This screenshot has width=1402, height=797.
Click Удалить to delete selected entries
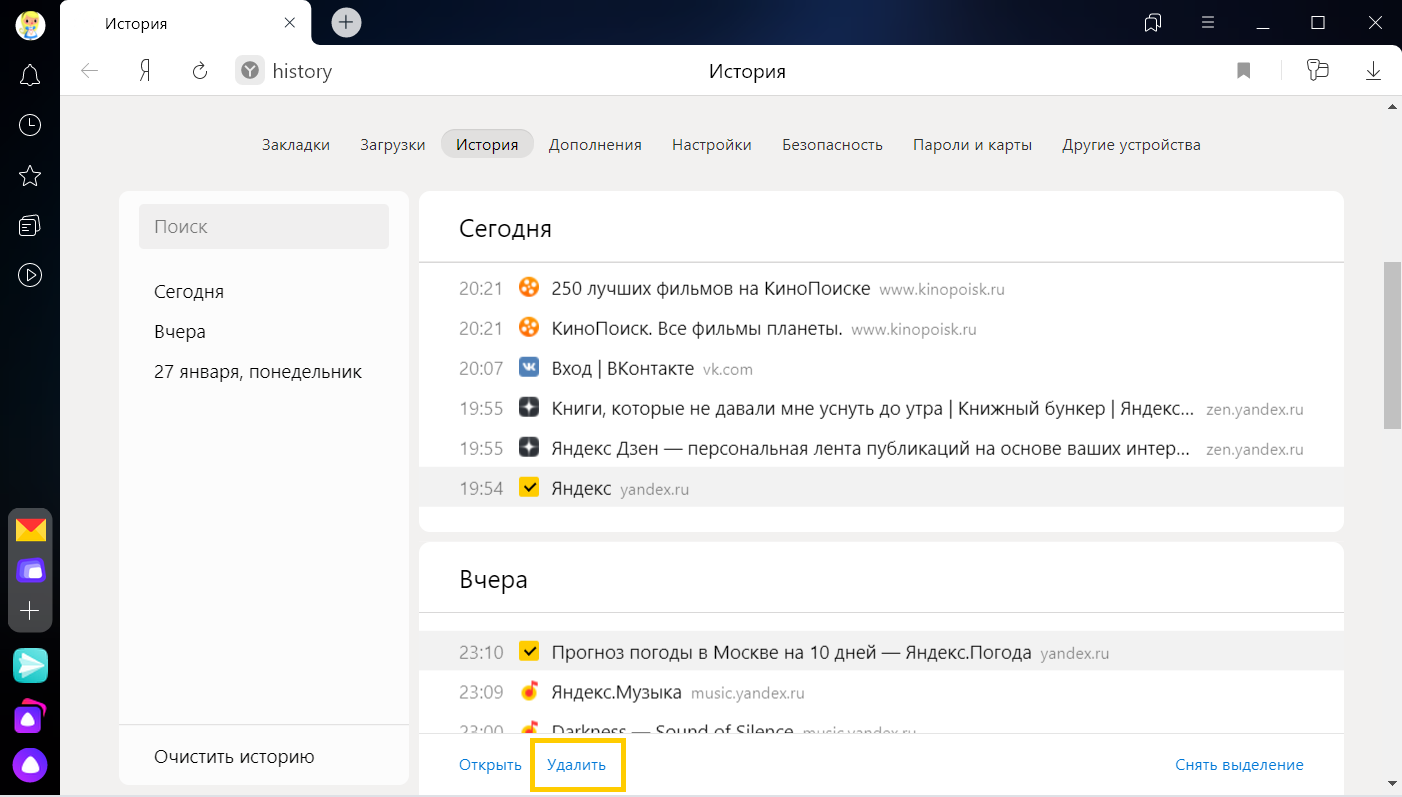click(576, 765)
